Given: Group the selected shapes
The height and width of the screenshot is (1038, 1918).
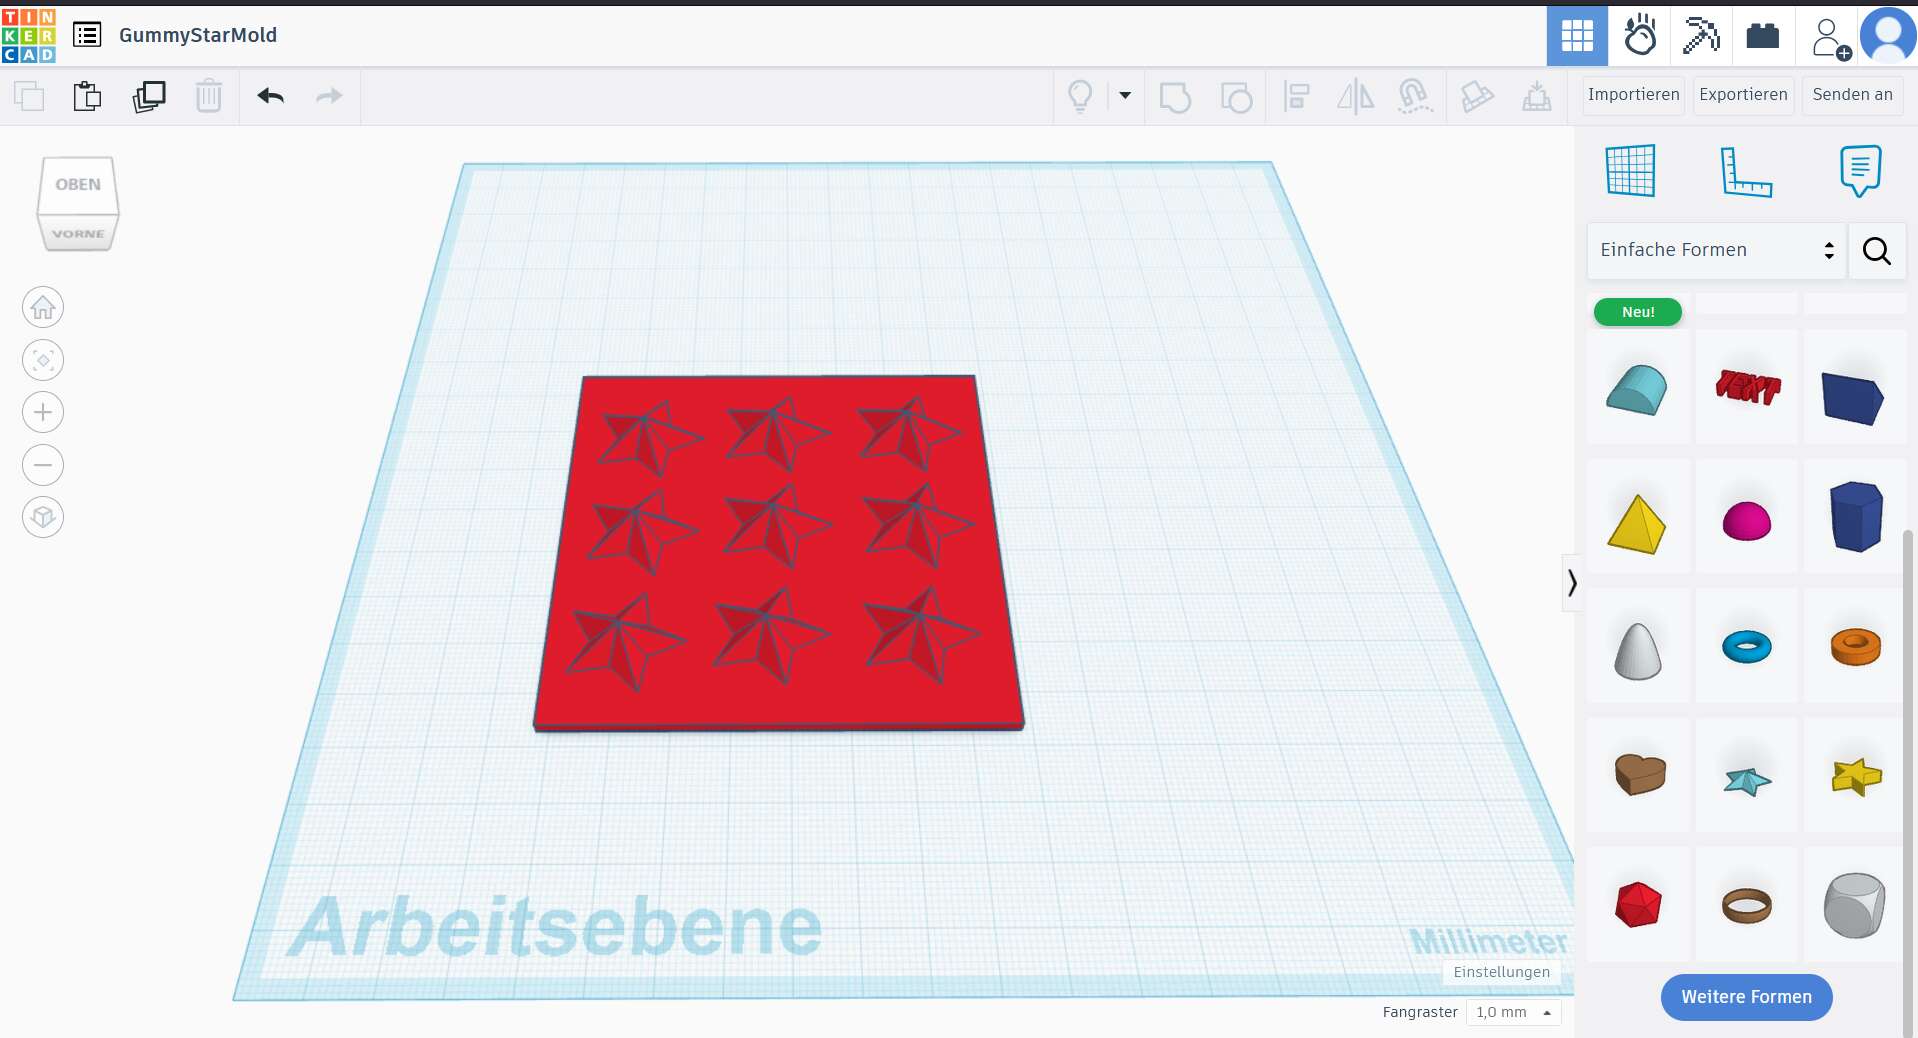Looking at the screenshot, I should tap(1175, 97).
